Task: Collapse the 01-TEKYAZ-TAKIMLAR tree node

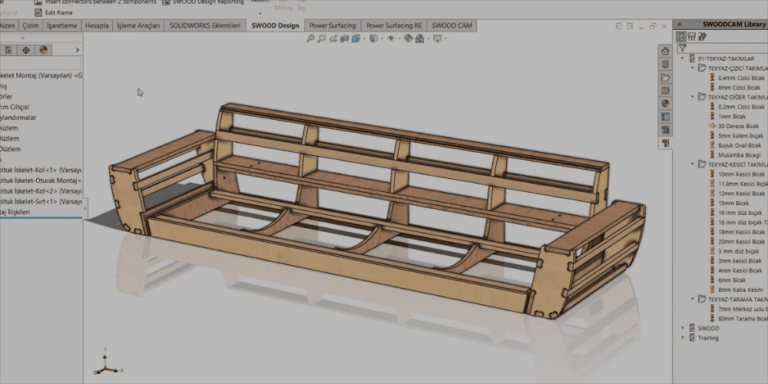Action: click(683, 58)
